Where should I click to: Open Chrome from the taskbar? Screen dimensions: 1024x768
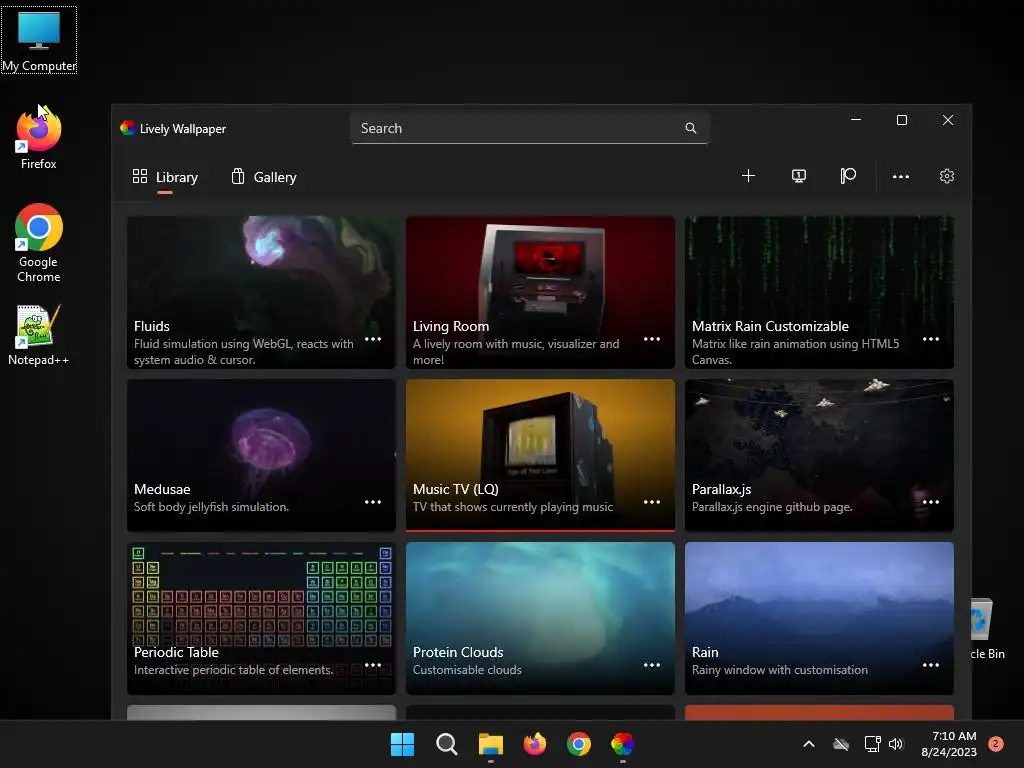[x=579, y=744]
